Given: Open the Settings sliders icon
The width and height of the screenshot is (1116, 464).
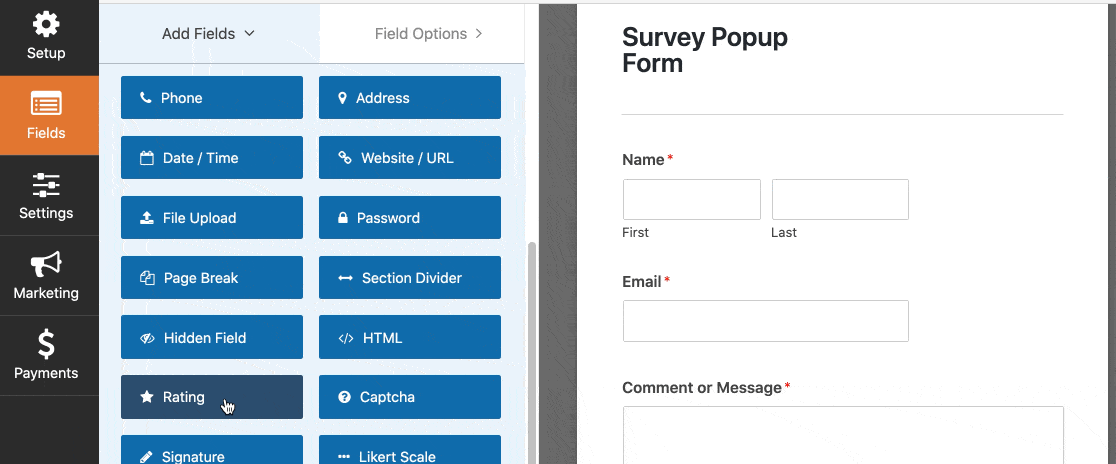Looking at the screenshot, I should pos(46,185).
